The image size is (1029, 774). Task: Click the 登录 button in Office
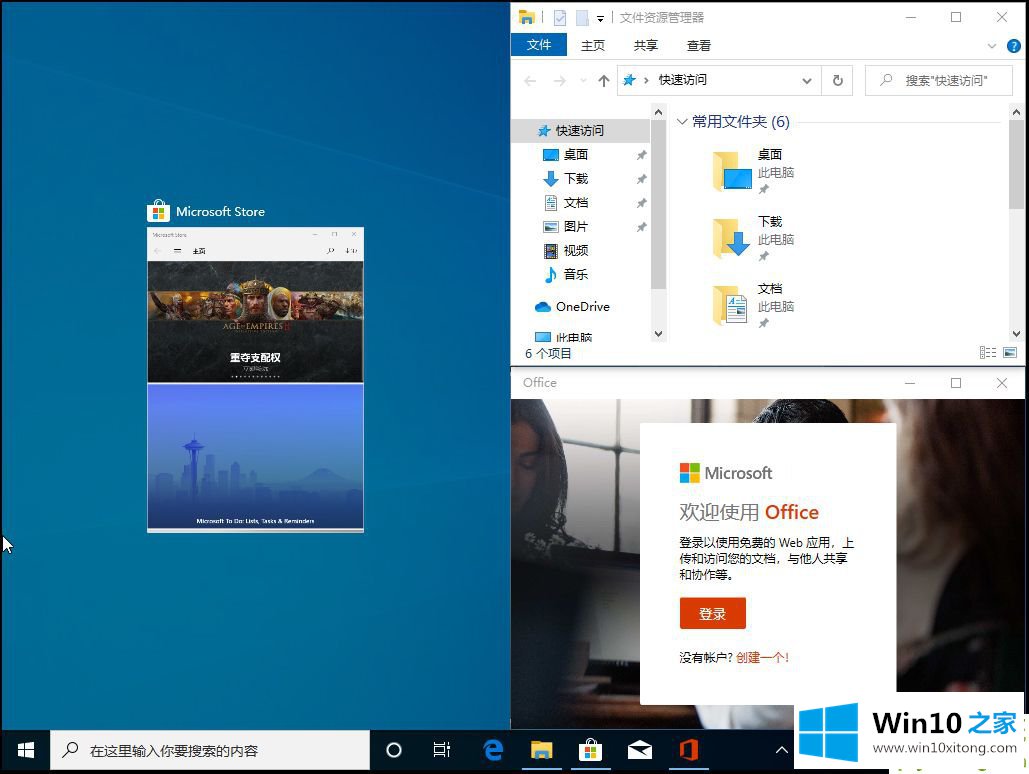pyautogui.click(x=712, y=614)
